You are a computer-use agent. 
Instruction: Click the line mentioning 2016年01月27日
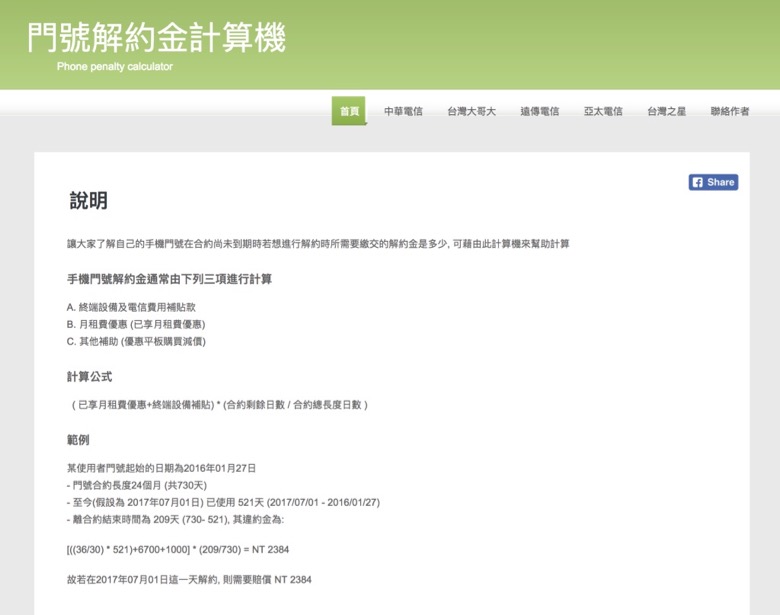(161, 468)
